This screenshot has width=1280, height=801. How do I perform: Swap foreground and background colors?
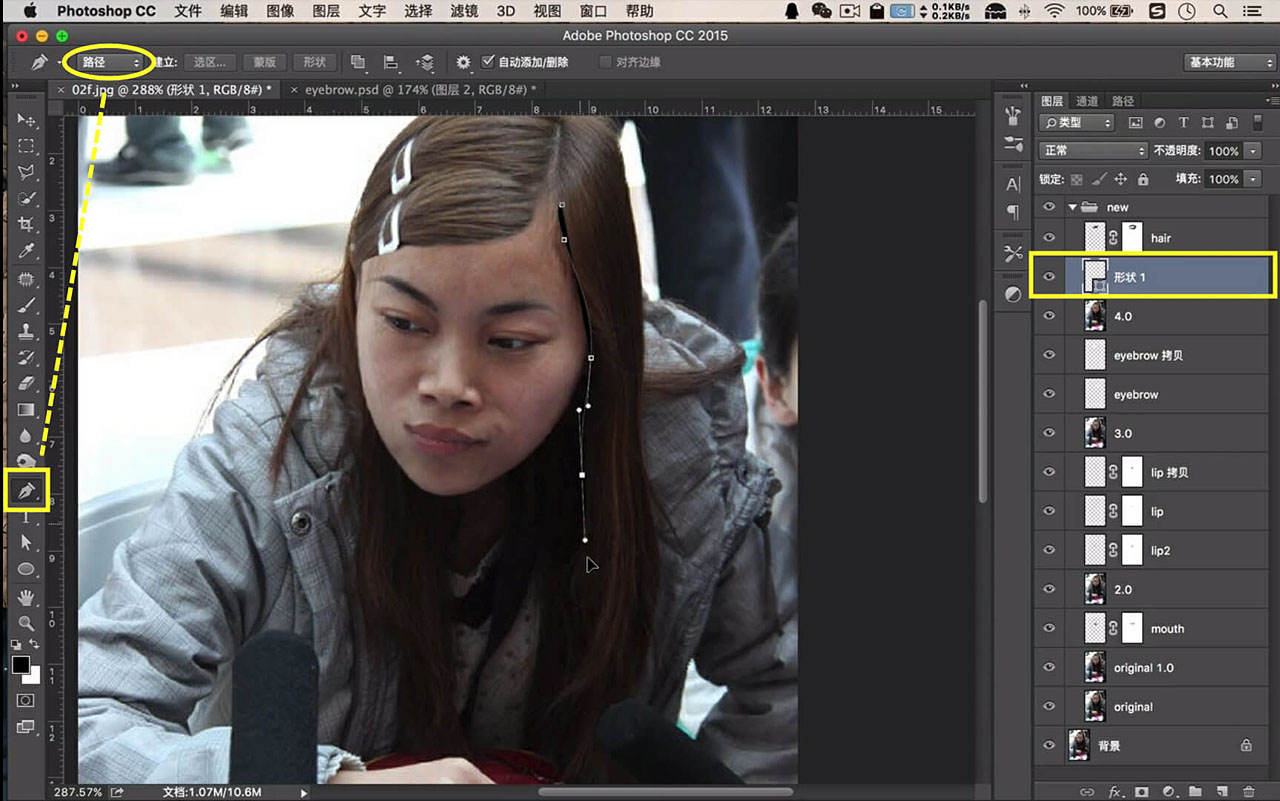click(35, 645)
